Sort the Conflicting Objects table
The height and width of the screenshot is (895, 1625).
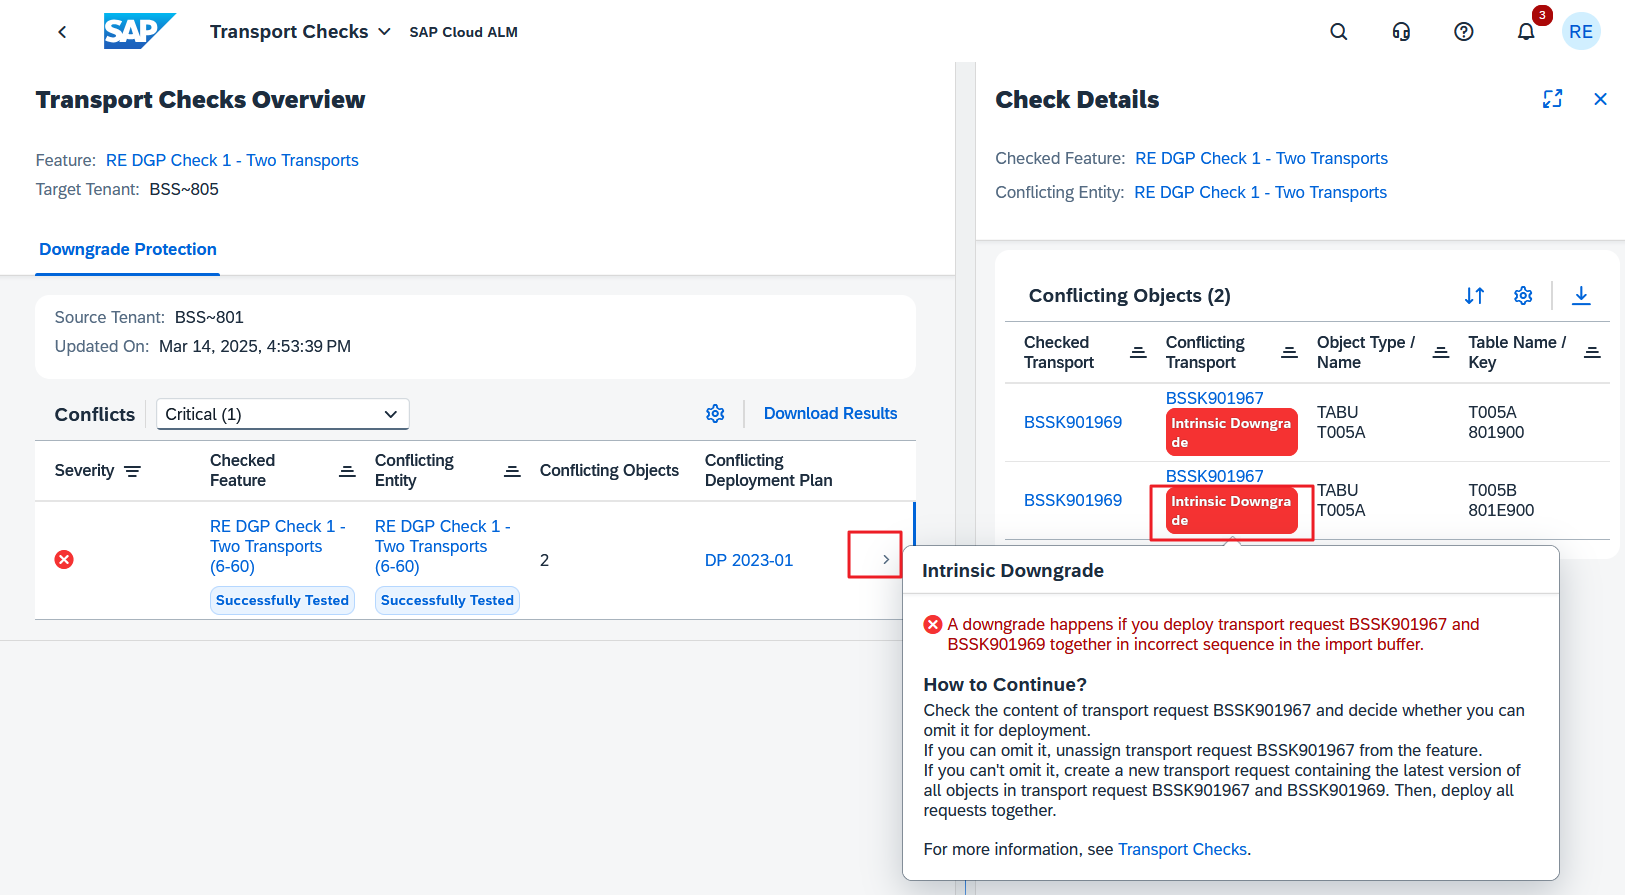click(x=1474, y=296)
